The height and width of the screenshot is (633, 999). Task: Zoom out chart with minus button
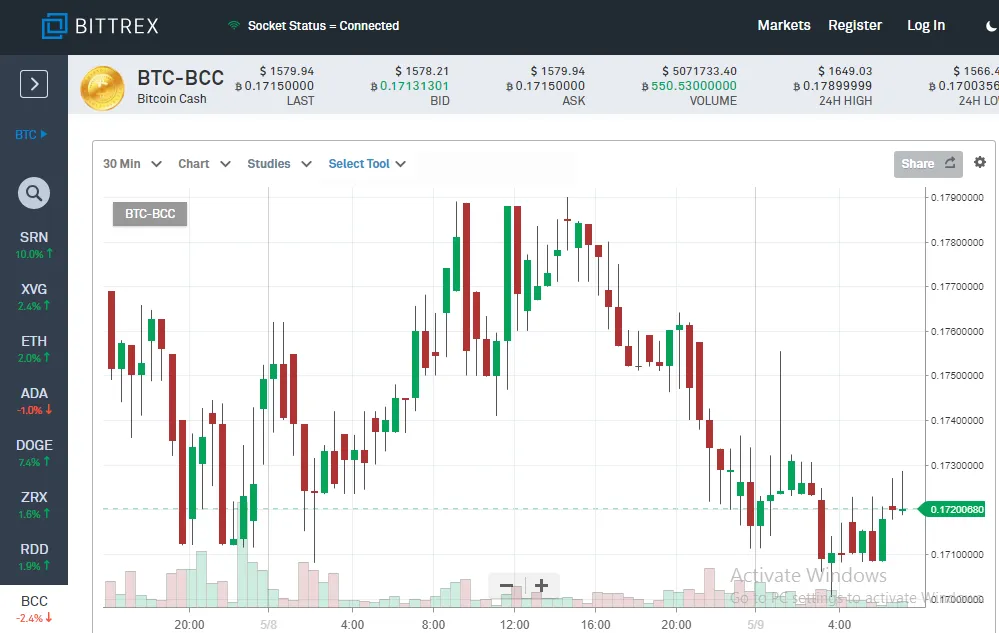(x=507, y=586)
